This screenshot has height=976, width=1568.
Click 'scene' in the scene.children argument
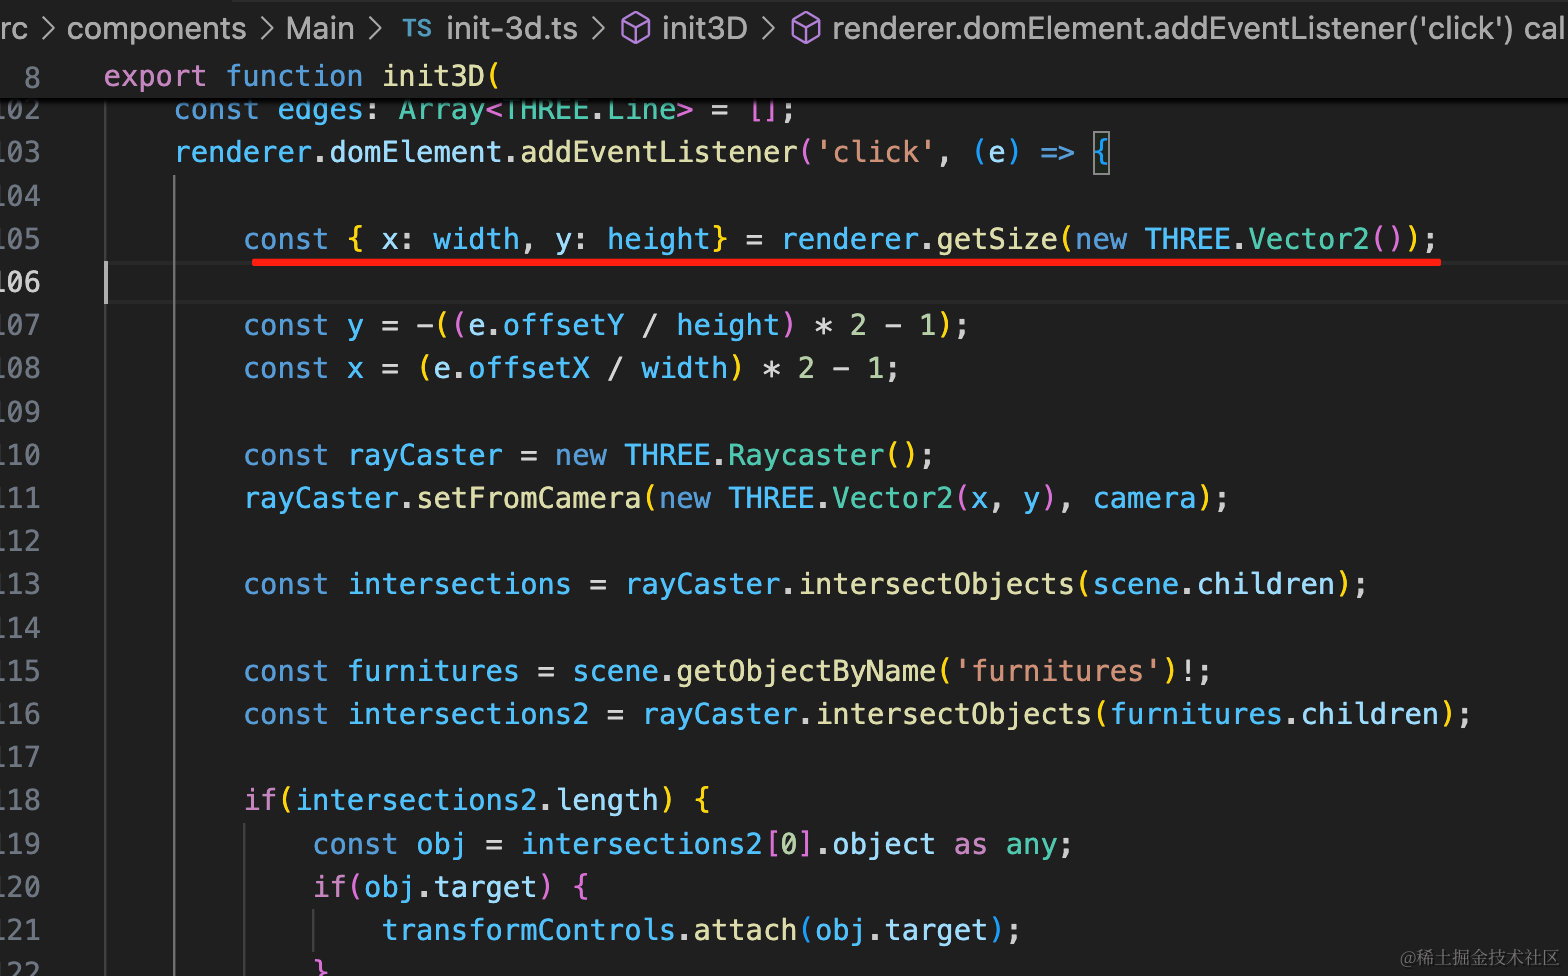click(x=1136, y=584)
